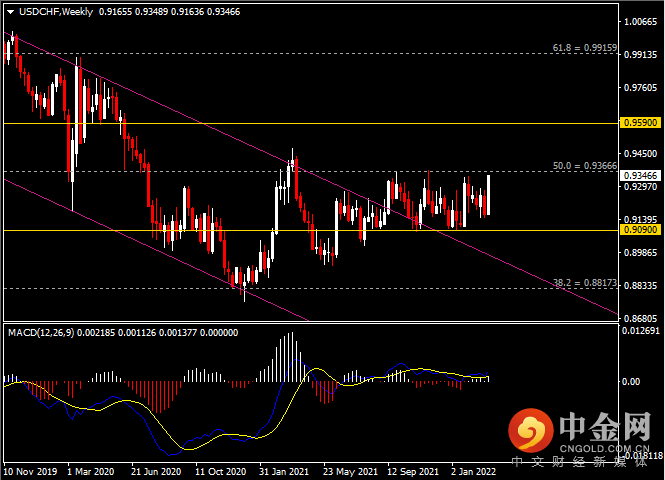Click the 21 Jun 2020 date marker
The width and height of the screenshot is (665, 480).
pyautogui.click(x=156, y=472)
